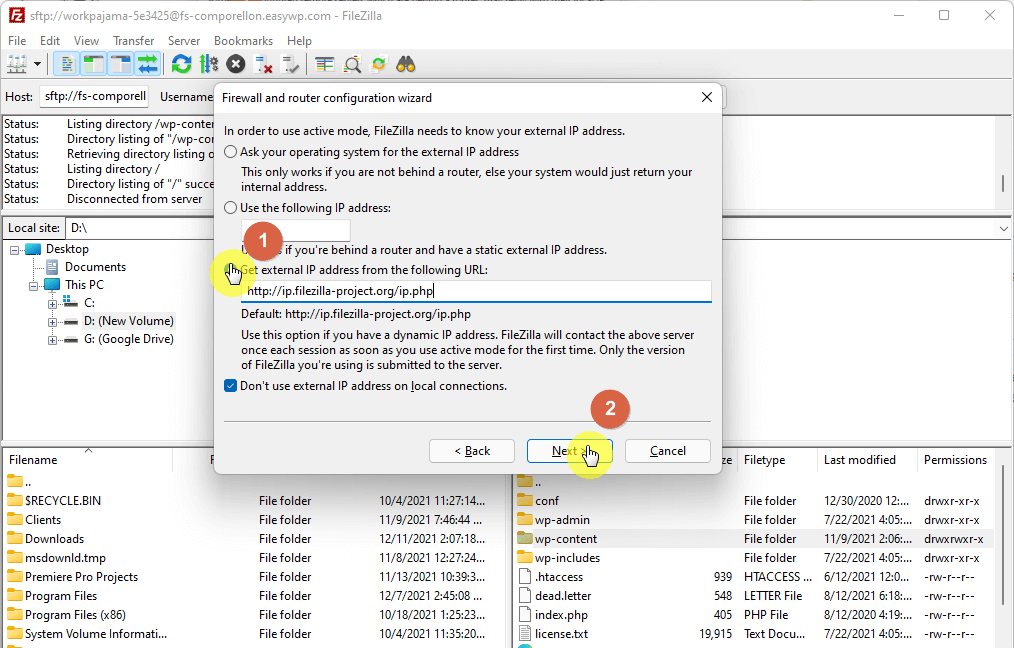Screen dimensions: 1014x648
Task: Open the Site Manager icon
Action: point(16,64)
